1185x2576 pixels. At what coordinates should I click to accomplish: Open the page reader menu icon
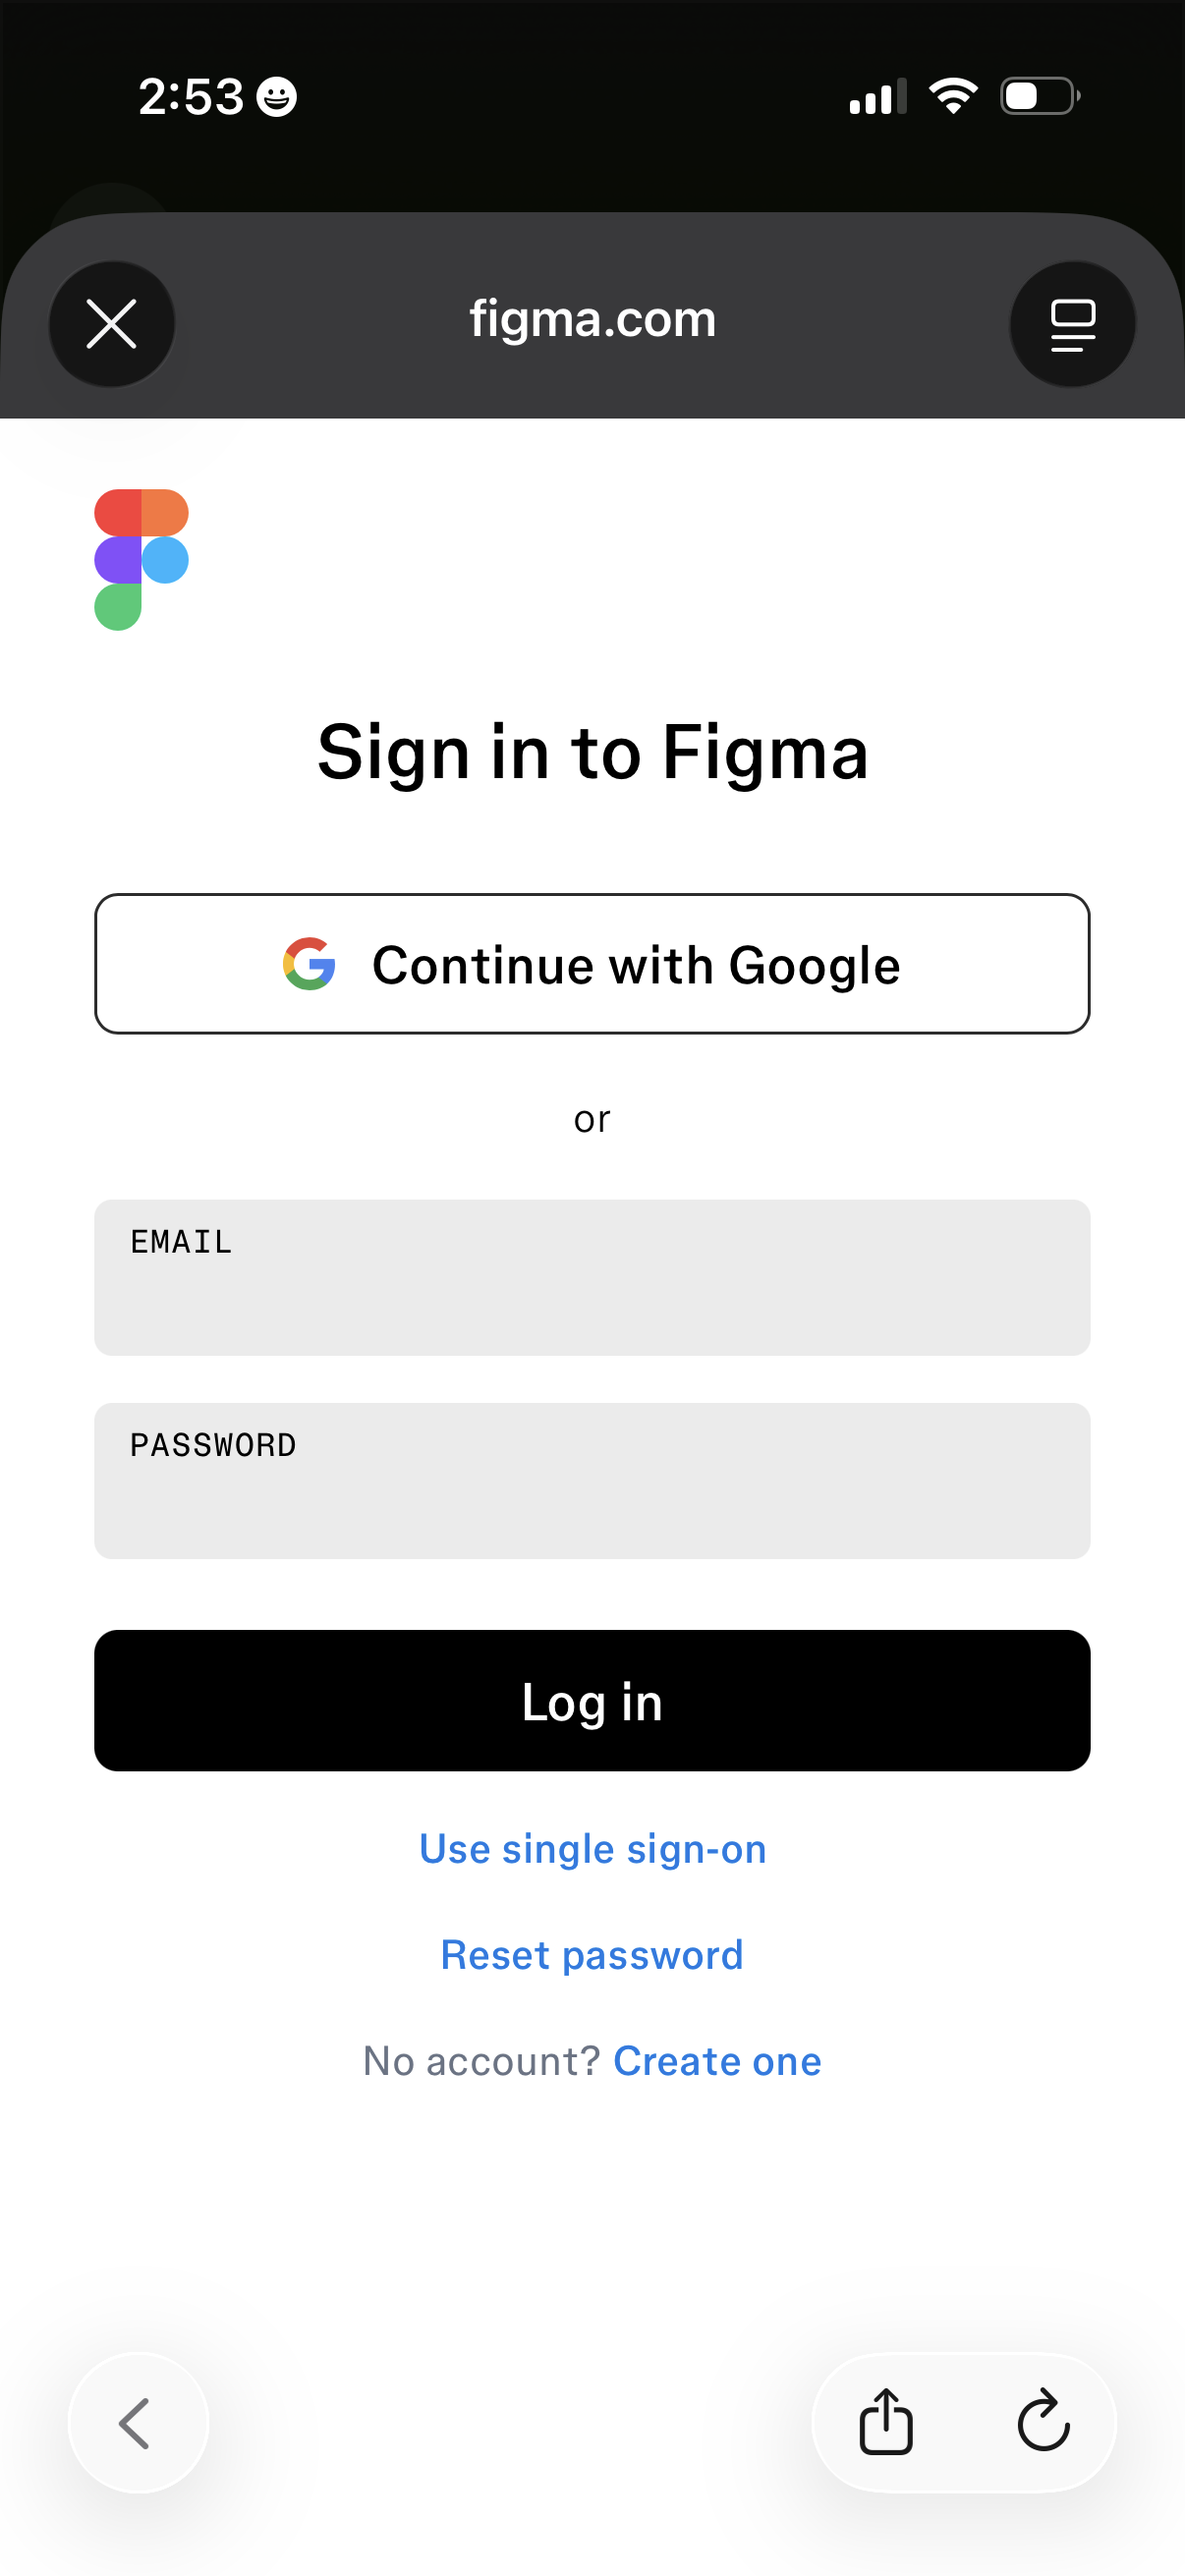[x=1072, y=324]
